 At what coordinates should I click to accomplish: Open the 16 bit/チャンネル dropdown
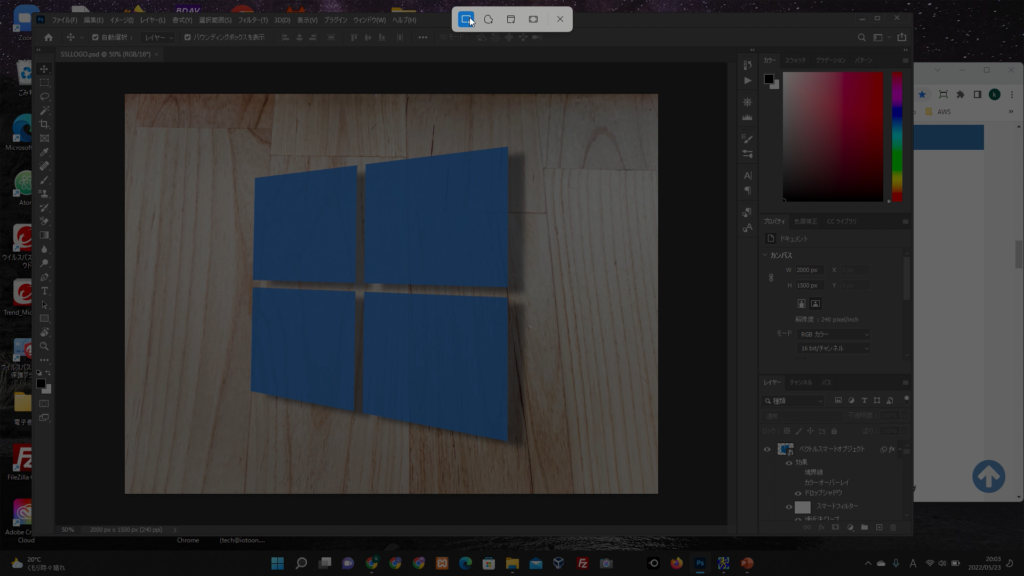coord(833,349)
